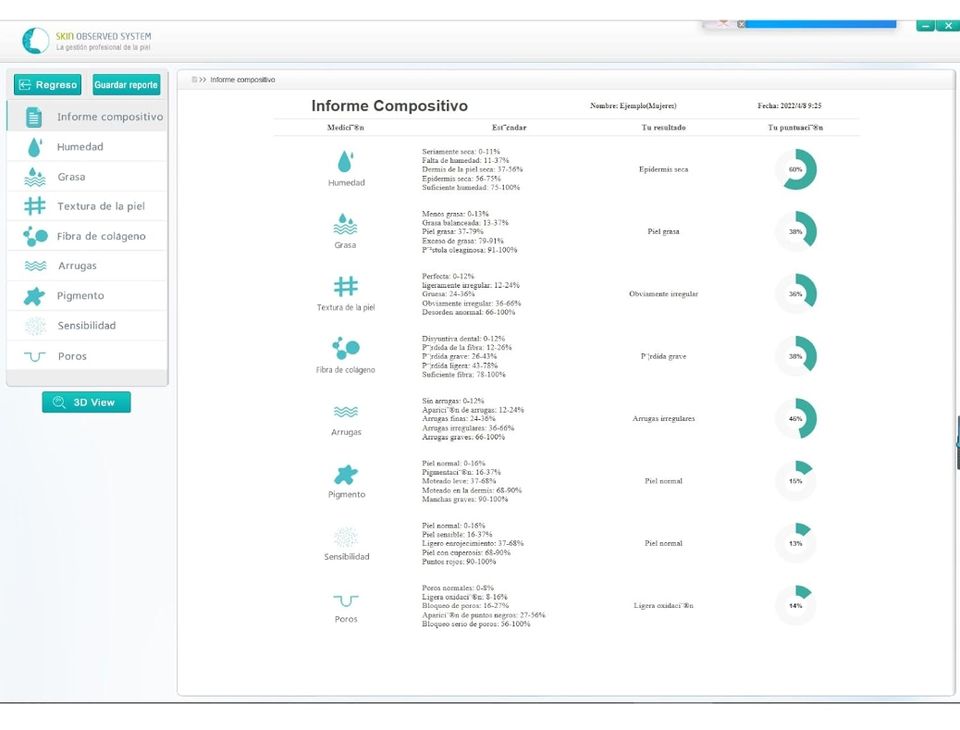The height and width of the screenshot is (730, 960).
Task: Click Grasa icon in report table
Action: pos(345,224)
